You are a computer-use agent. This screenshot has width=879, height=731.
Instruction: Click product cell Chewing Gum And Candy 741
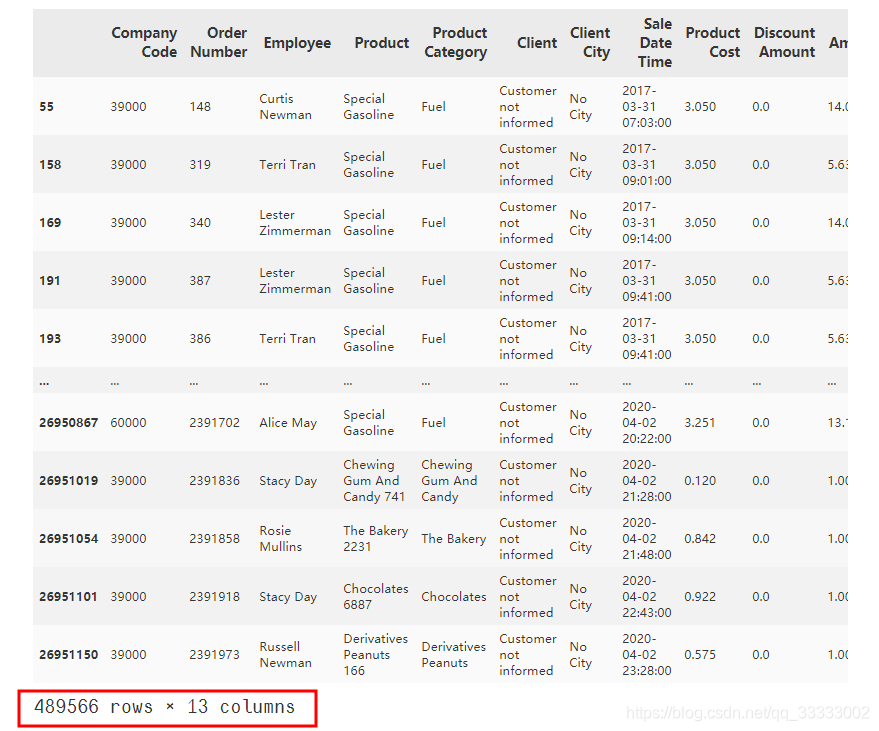374,481
